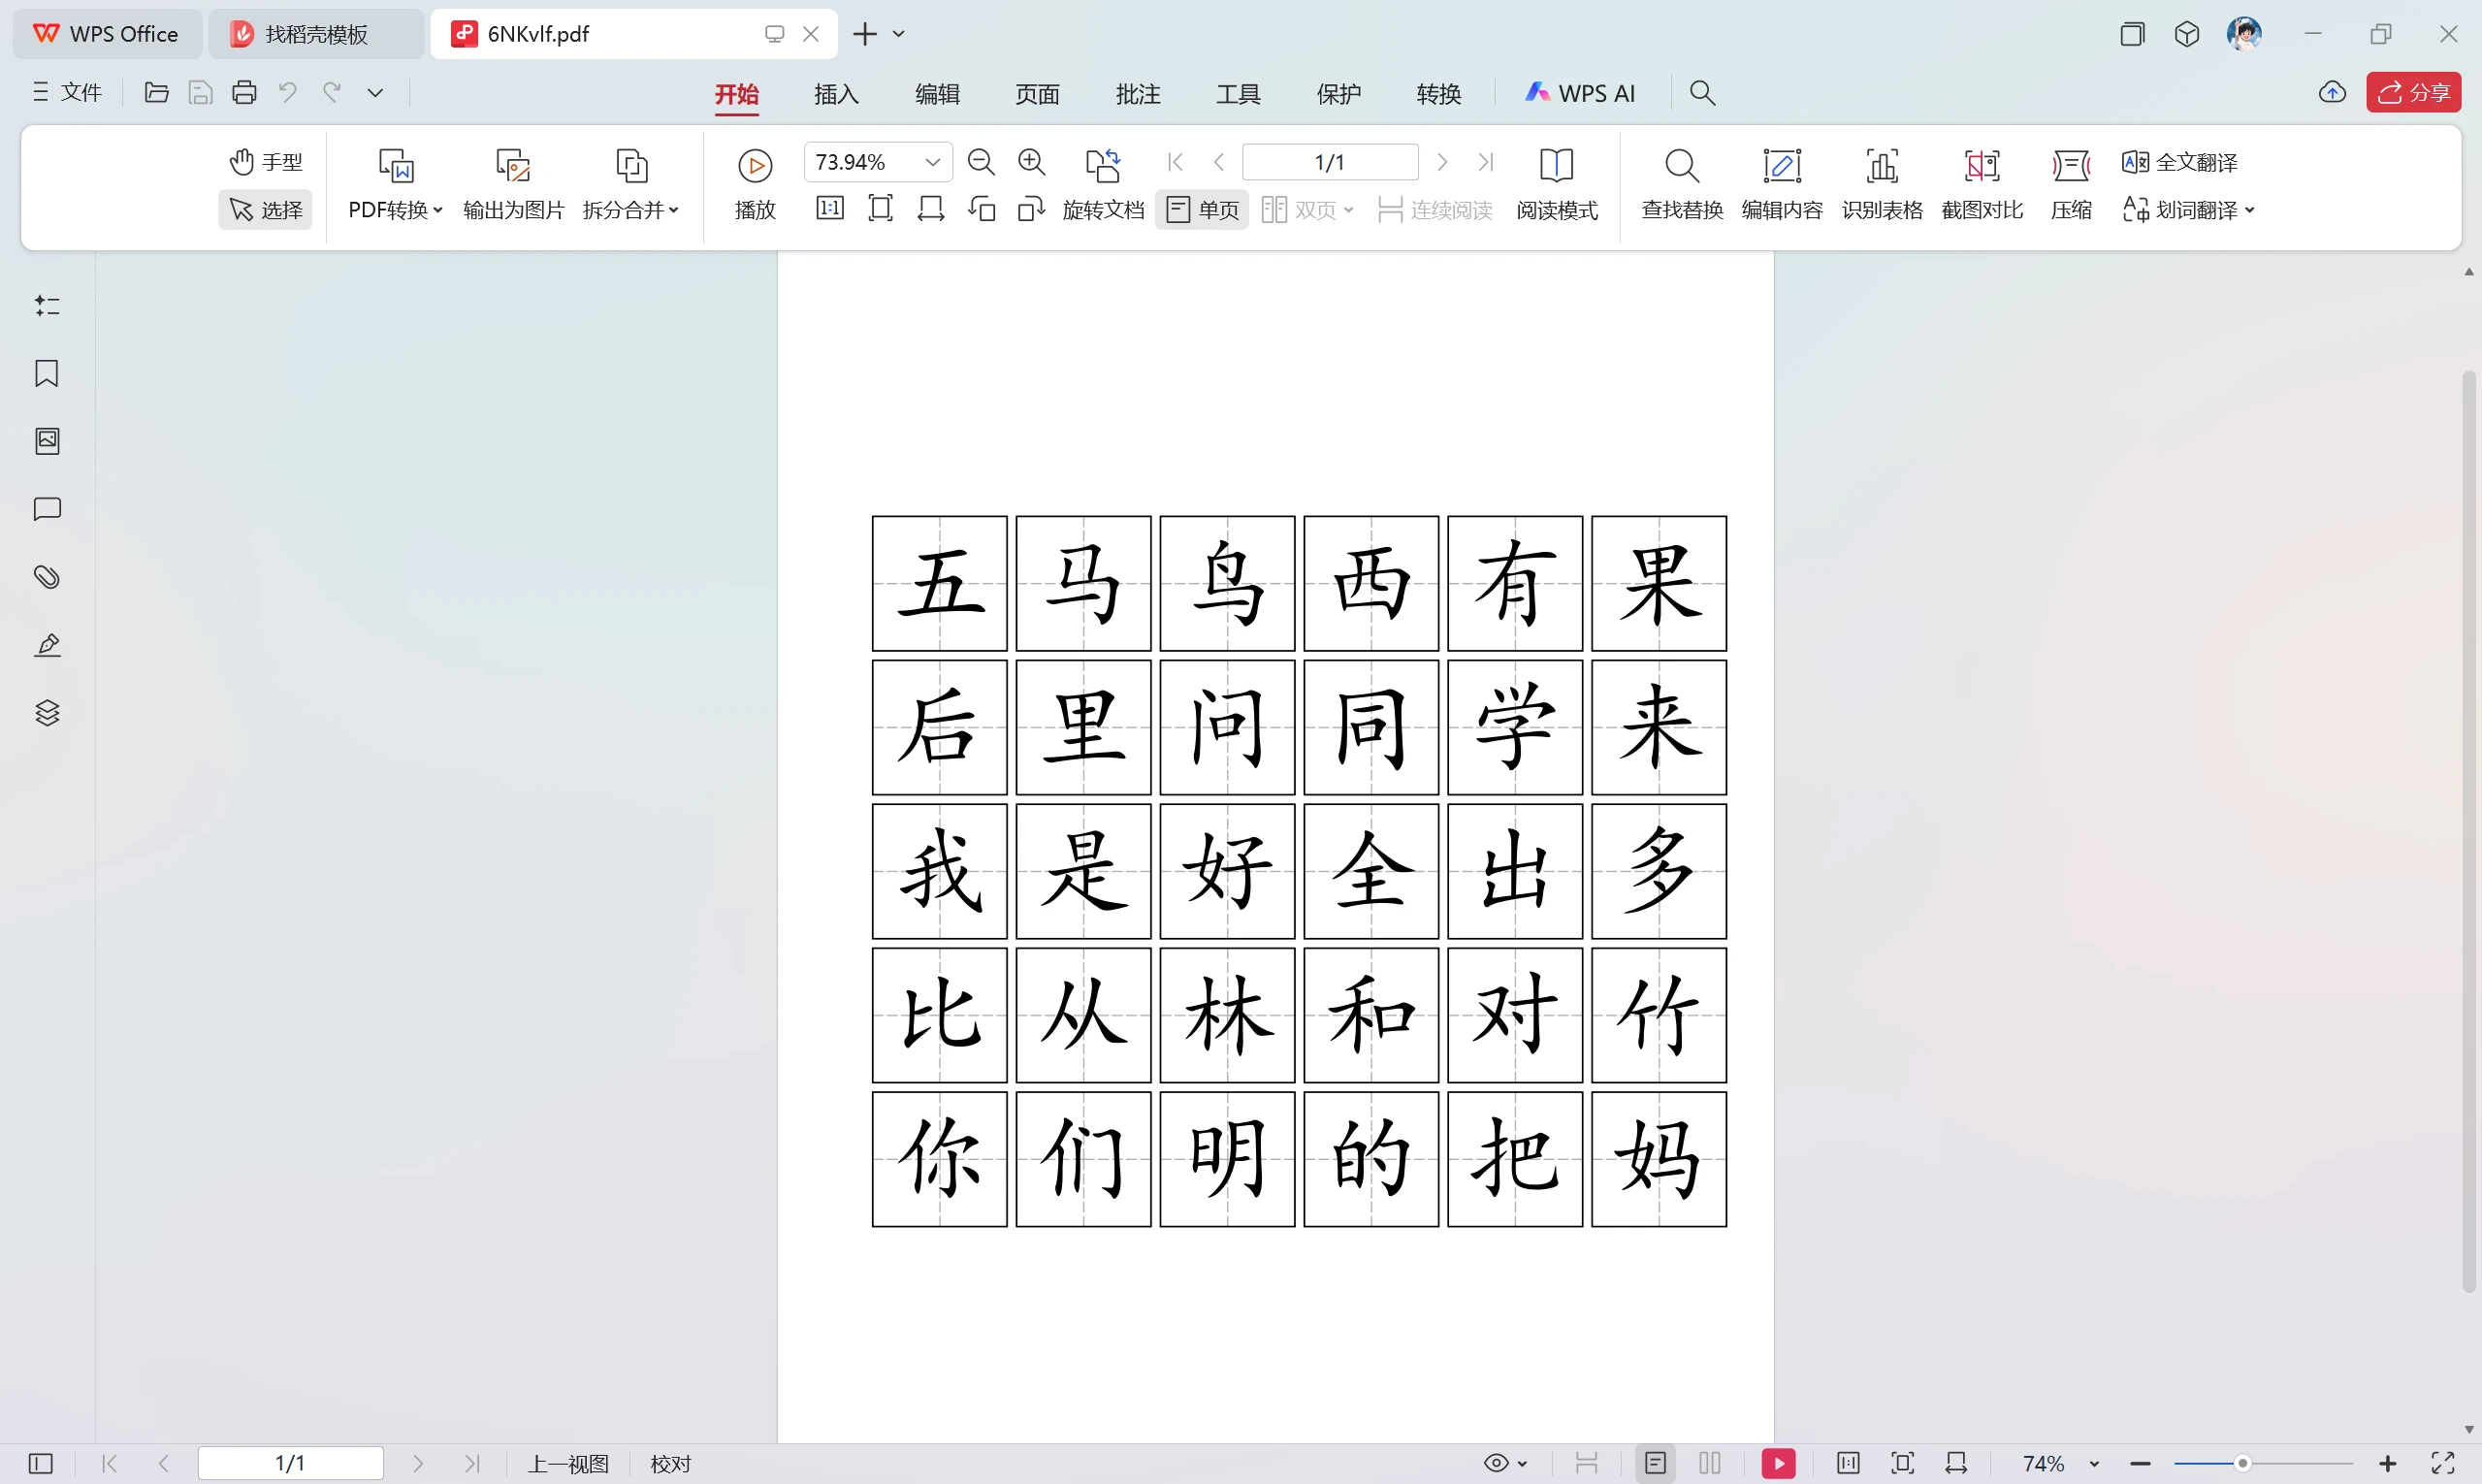Expand the 73.94% zoom level dropdown
This screenshot has height=1484, width=2482.
coord(932,162)
